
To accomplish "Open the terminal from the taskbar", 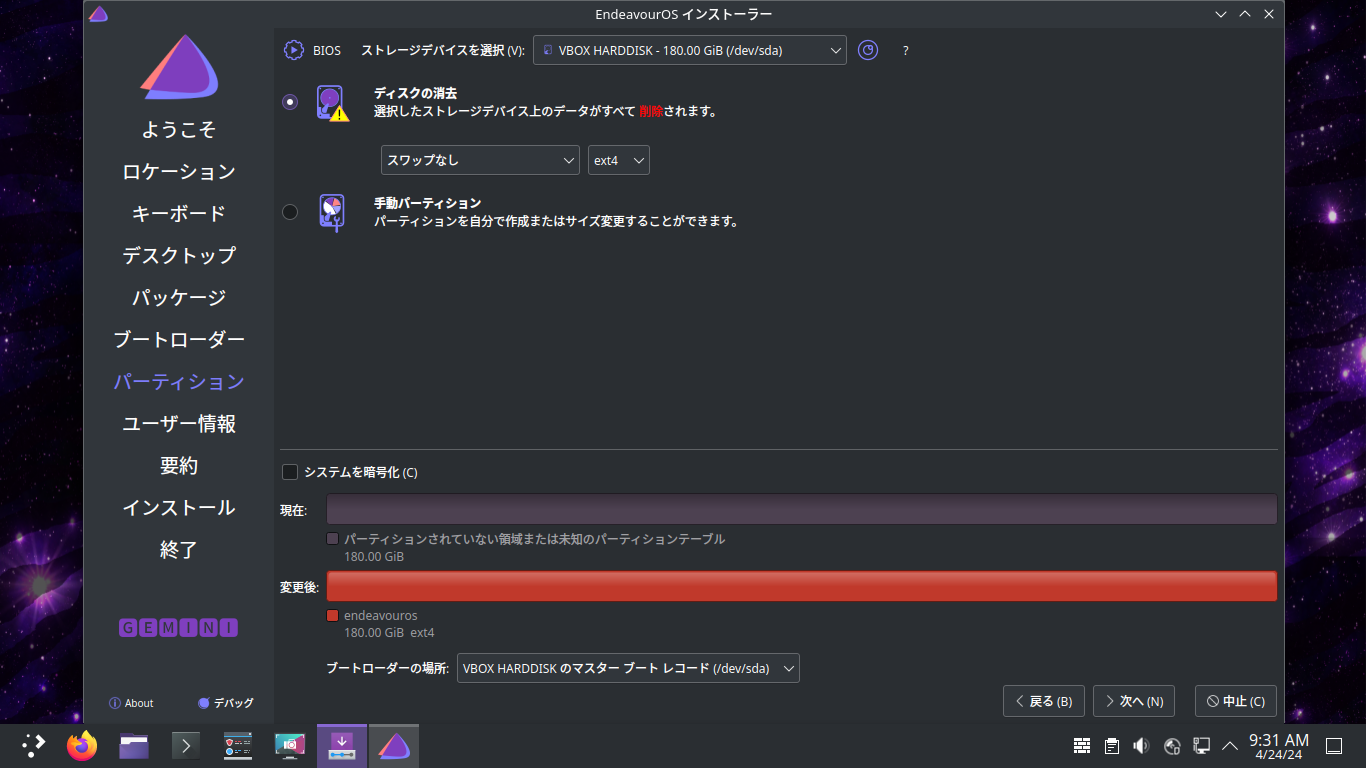I will (186, 745).
